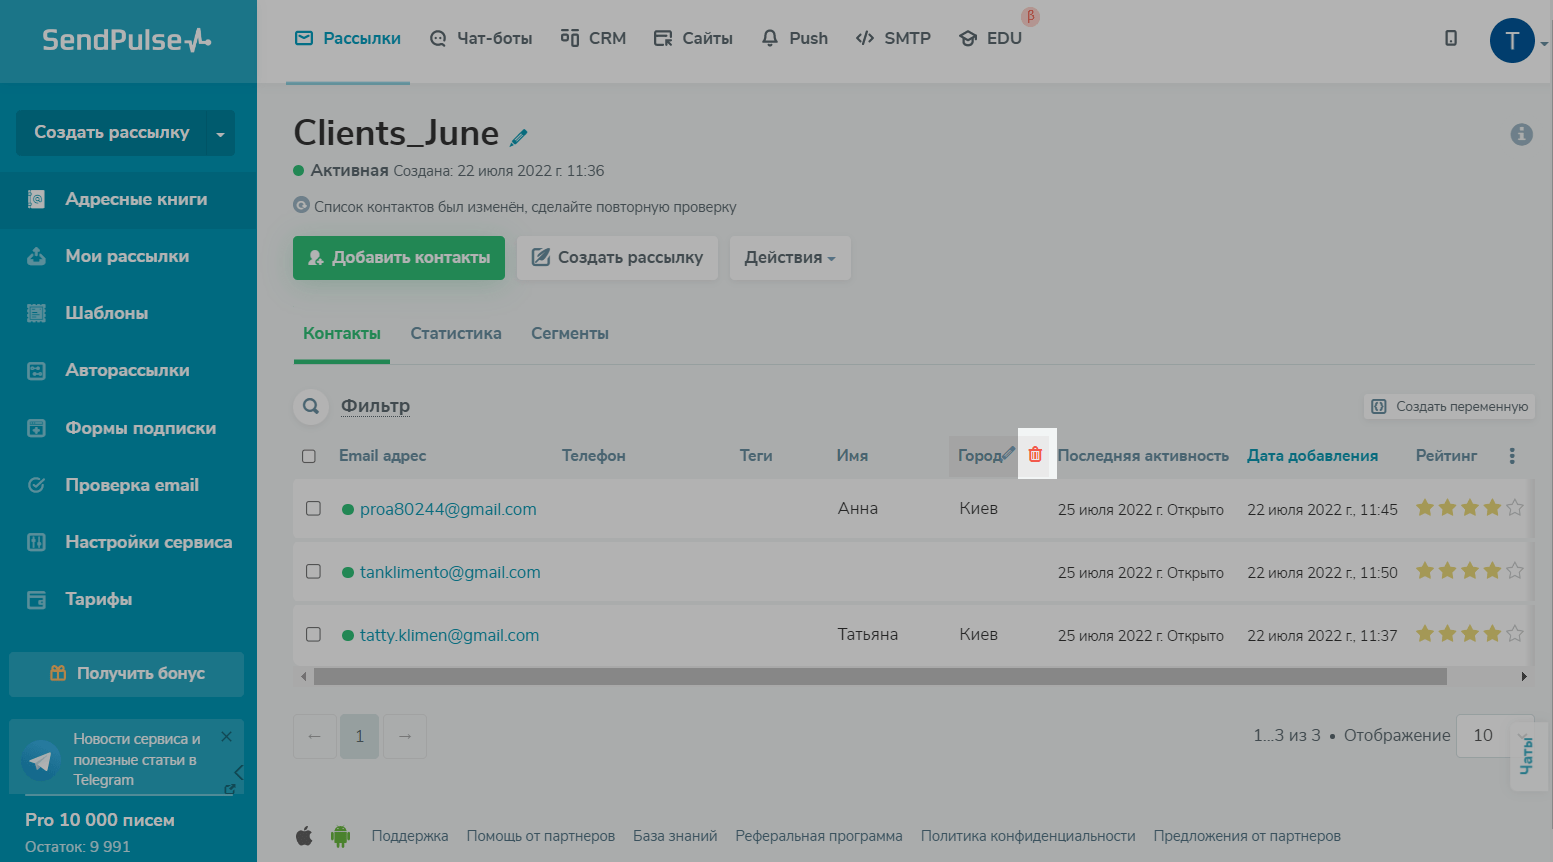Click the green Добавить контакты button
The image size is (1553, 862).
tap(399, 258)
